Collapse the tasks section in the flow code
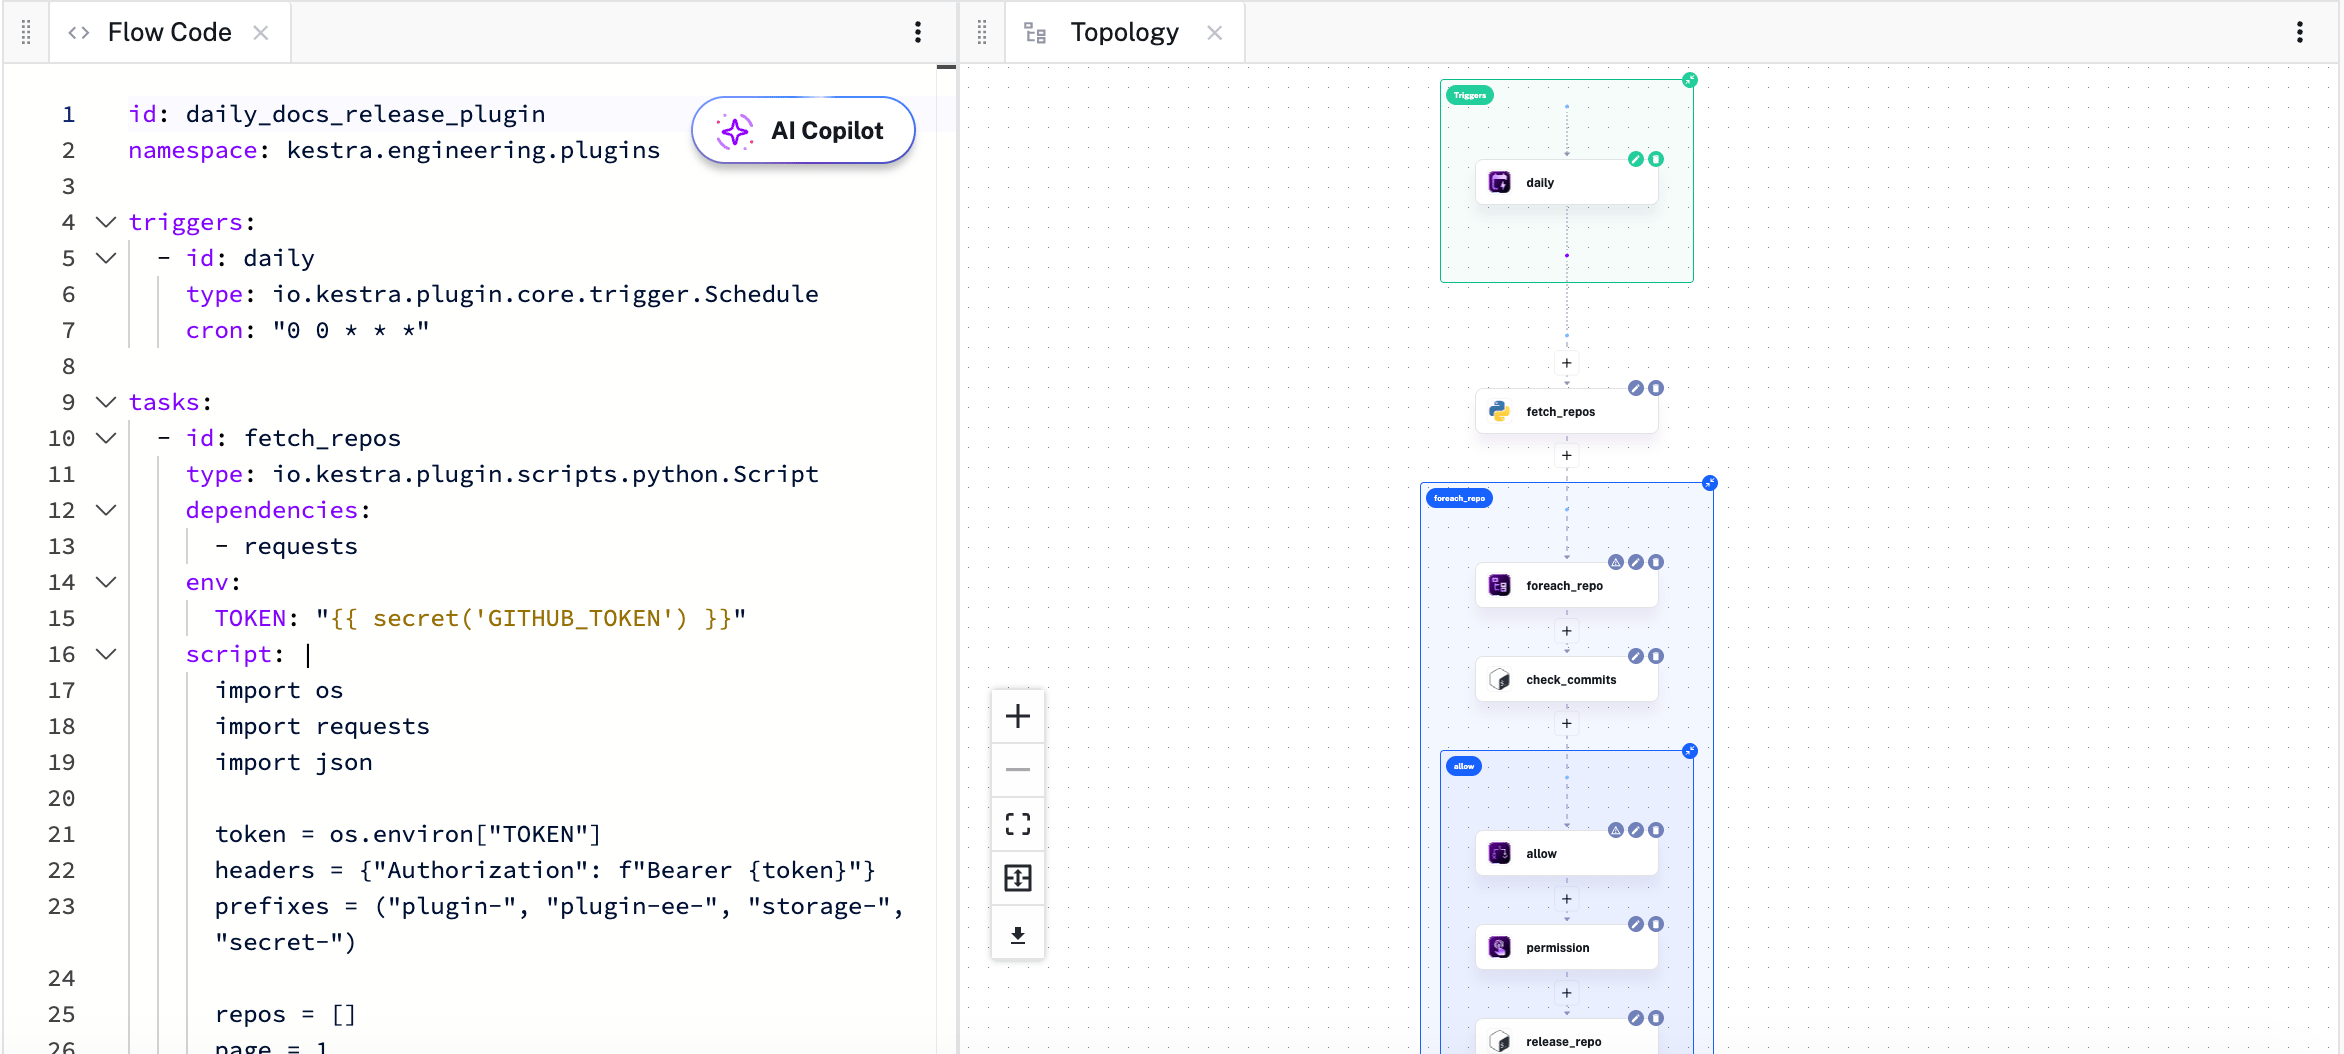Screen dimensions: 2344x1054 (x=106, y=402)
